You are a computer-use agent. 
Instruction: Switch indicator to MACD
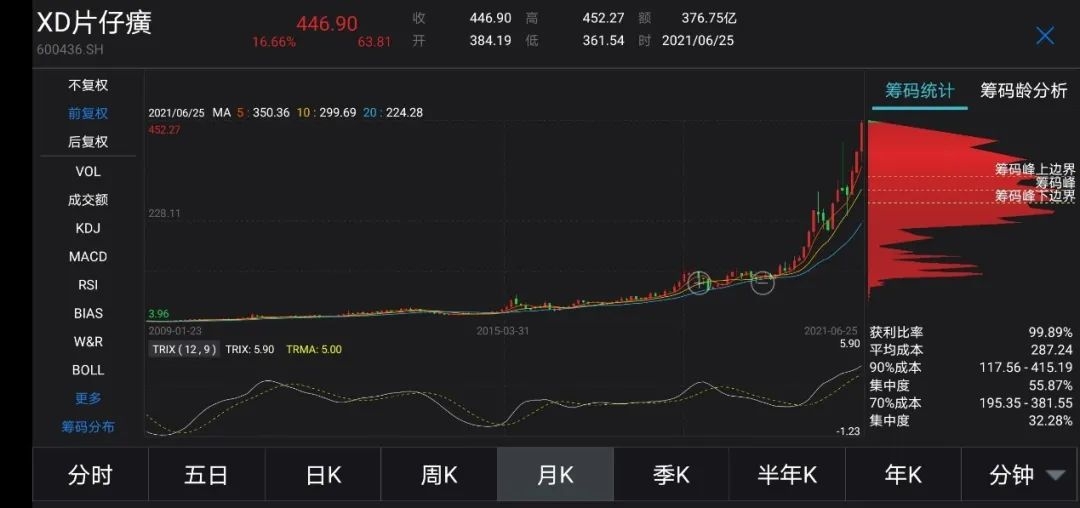[x=88, y=257]
